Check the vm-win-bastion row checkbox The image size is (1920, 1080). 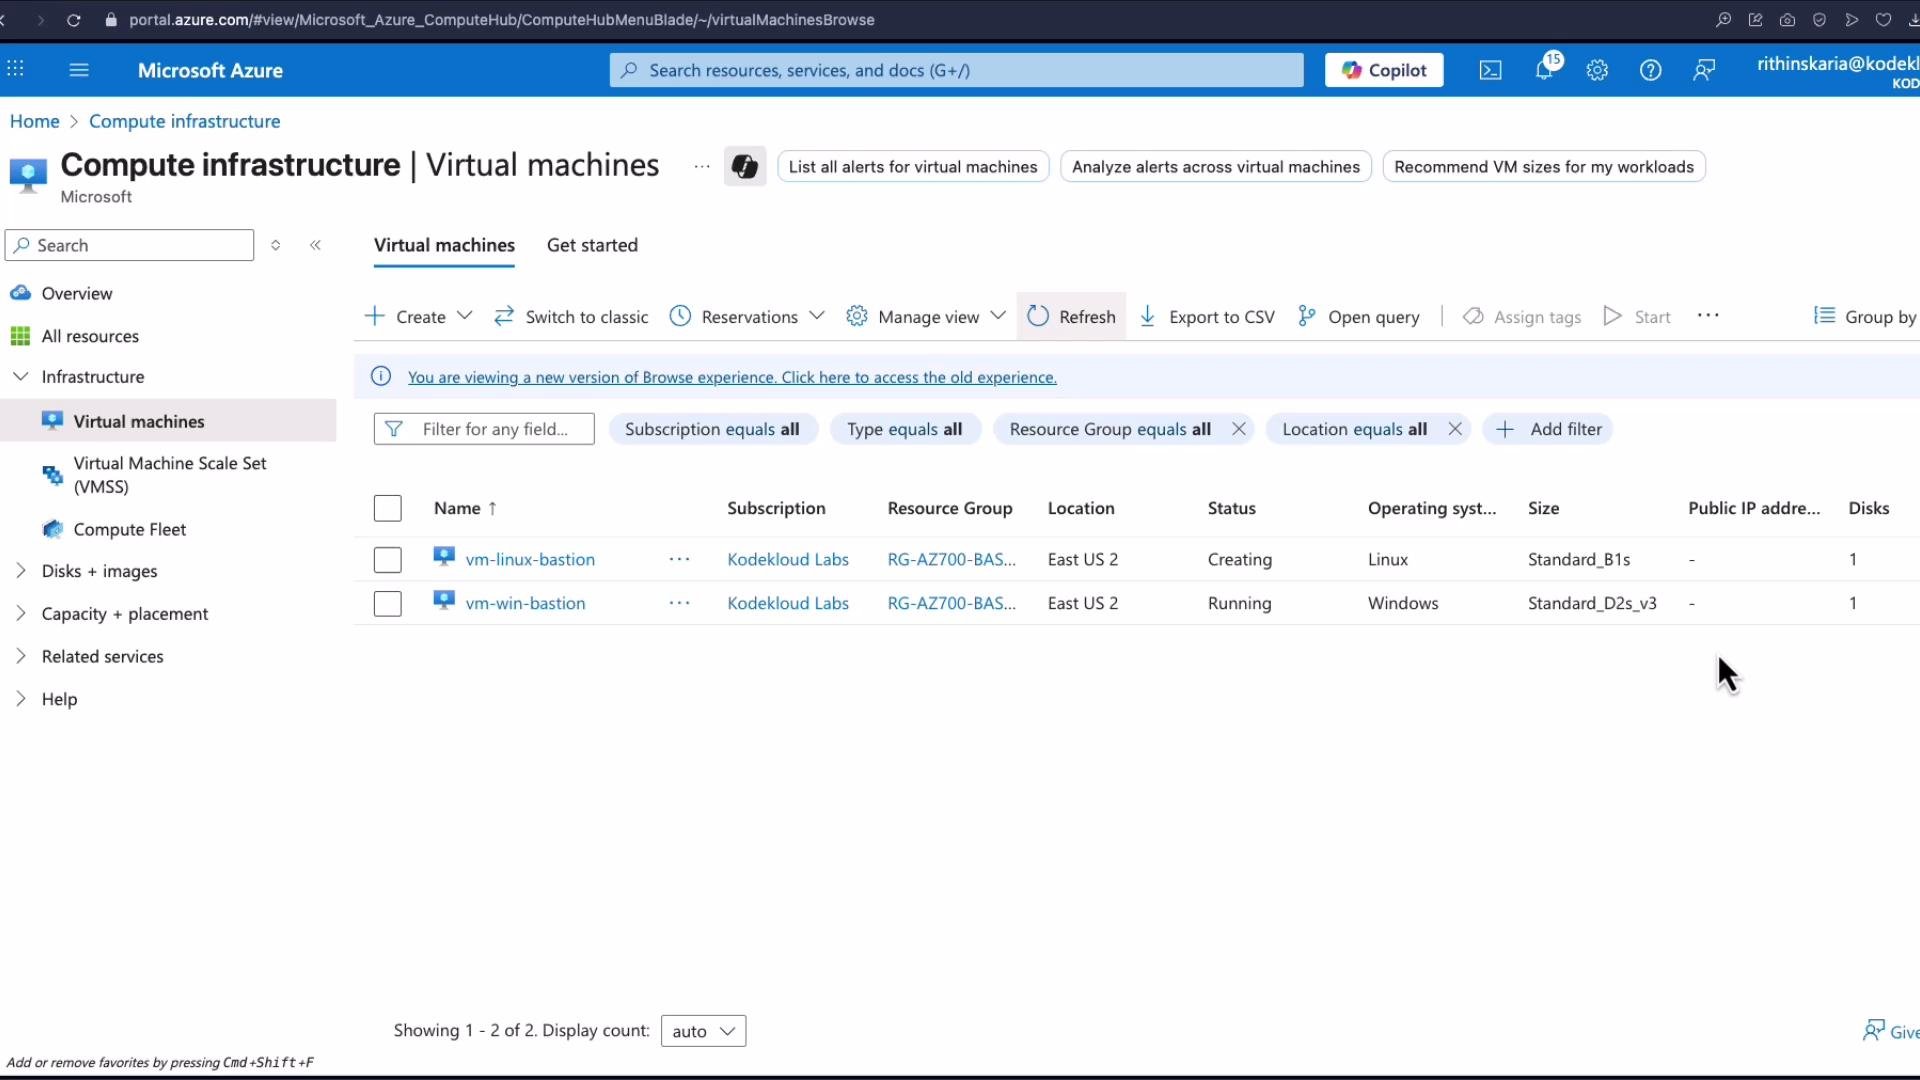click(x=388, y=604)
